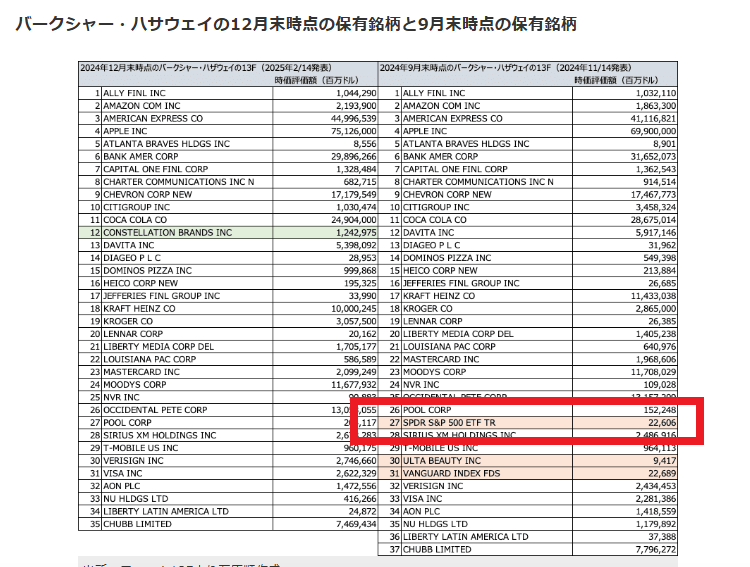750x567 pixels.
Task: Select Liberty Latin America value 37,388
Action: click(662, 537)
